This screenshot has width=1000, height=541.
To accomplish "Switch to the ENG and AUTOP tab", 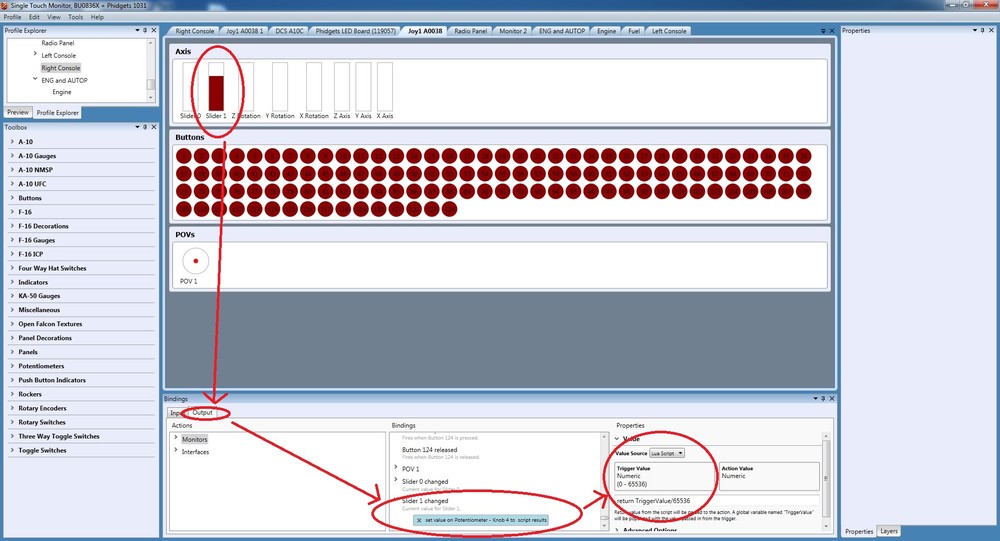I will [562, 31].
